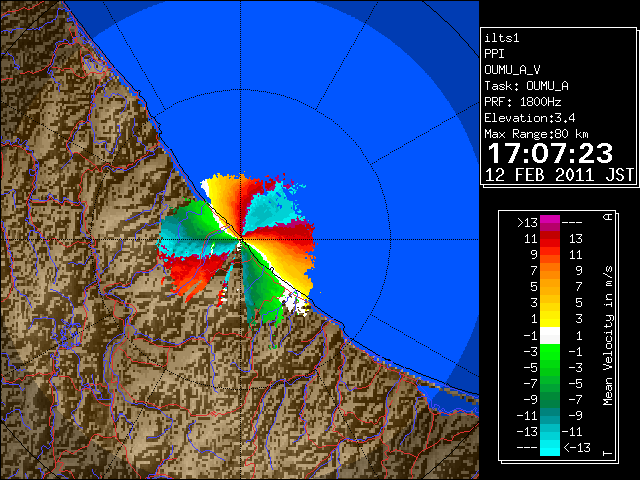The image size is (640, 480).
Task: Pick the white near-zero velocity swatch
Action: coord(550,336)
